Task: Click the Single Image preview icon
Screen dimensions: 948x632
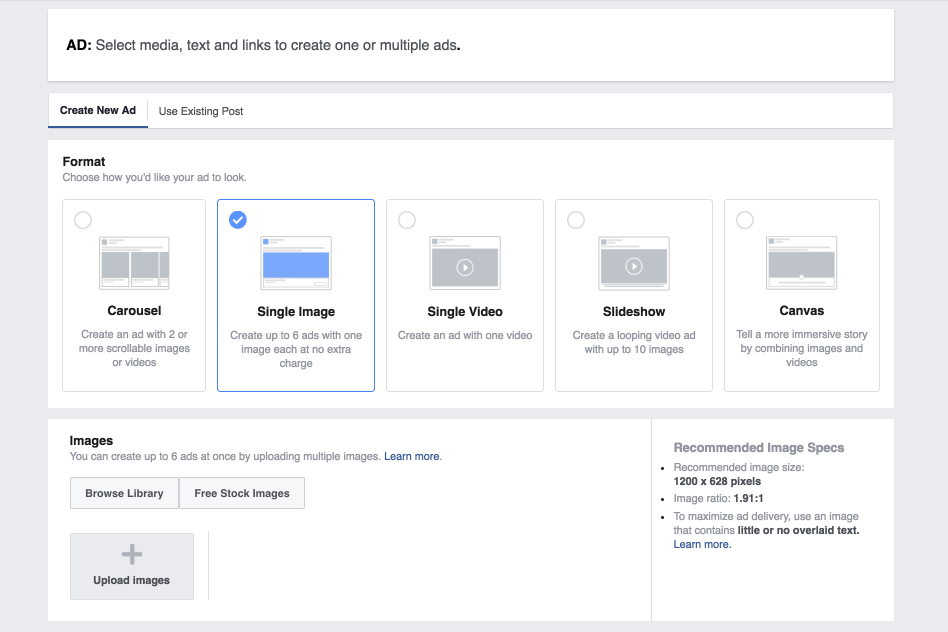Action: pyautogui.click(x=296, y=263)
